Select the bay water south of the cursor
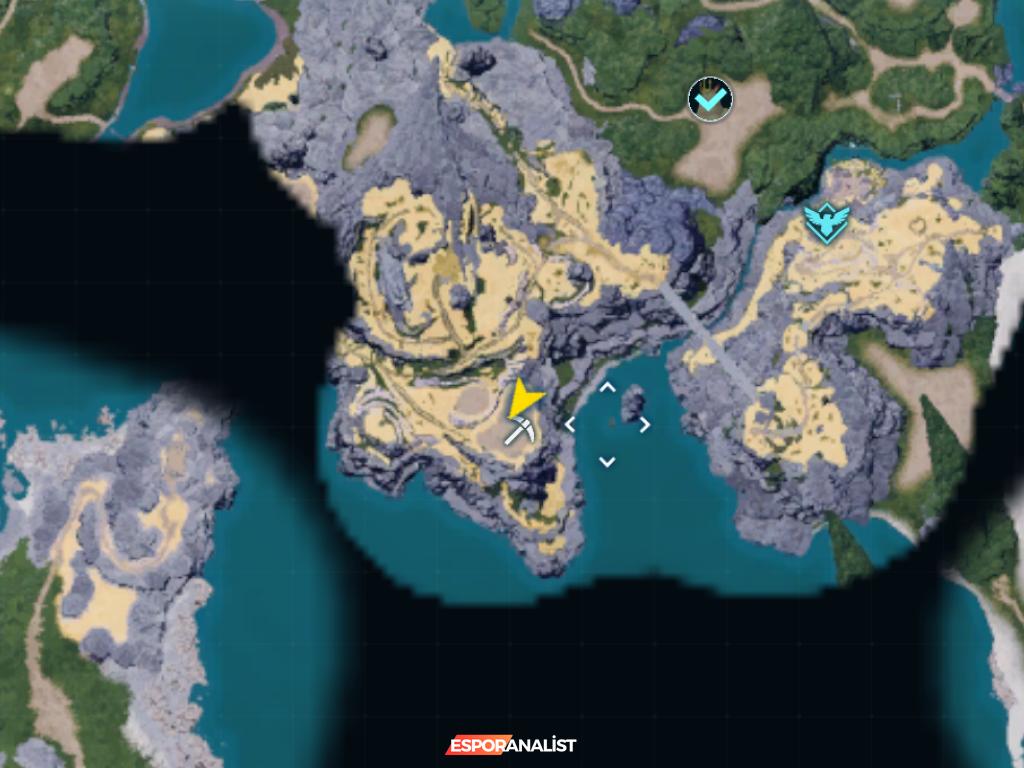Screen dimensions: 1024x768 [x=640, y=520]
